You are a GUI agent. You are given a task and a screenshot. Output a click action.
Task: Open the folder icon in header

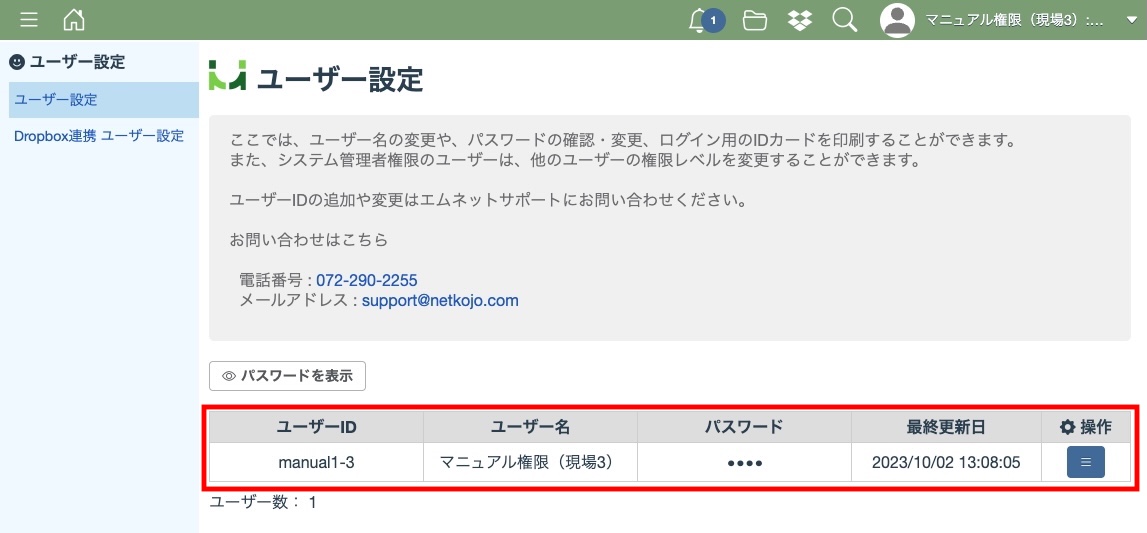[755, 20]
